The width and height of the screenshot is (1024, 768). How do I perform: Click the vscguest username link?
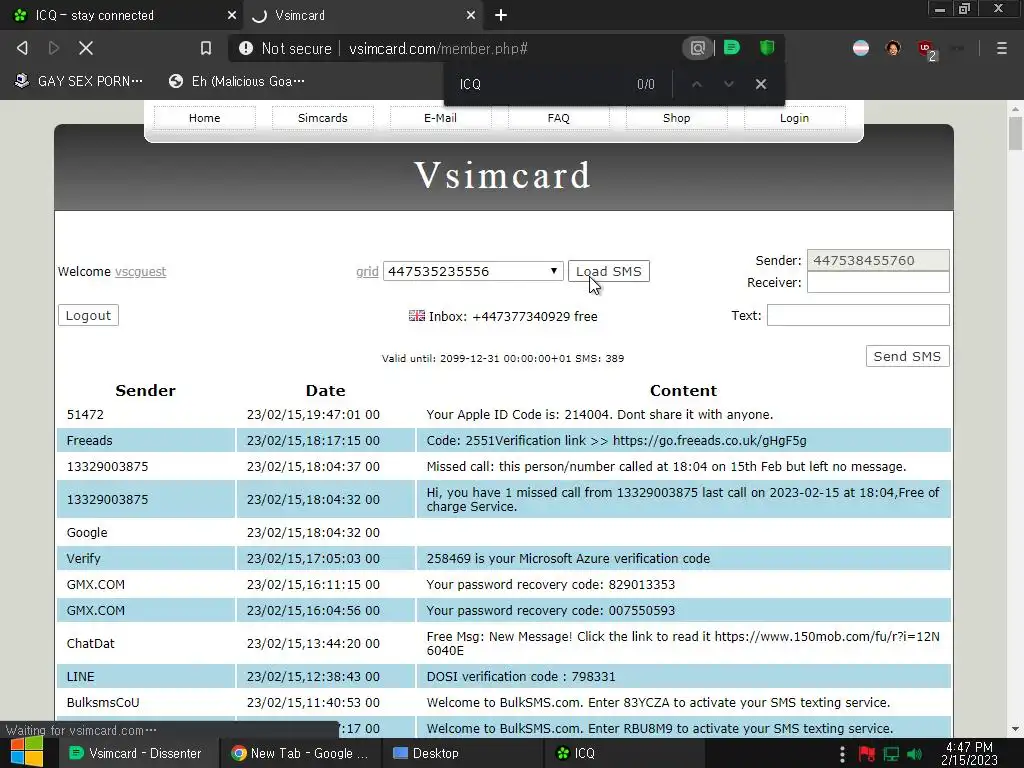pyautogui.click(x=140, y=272)
